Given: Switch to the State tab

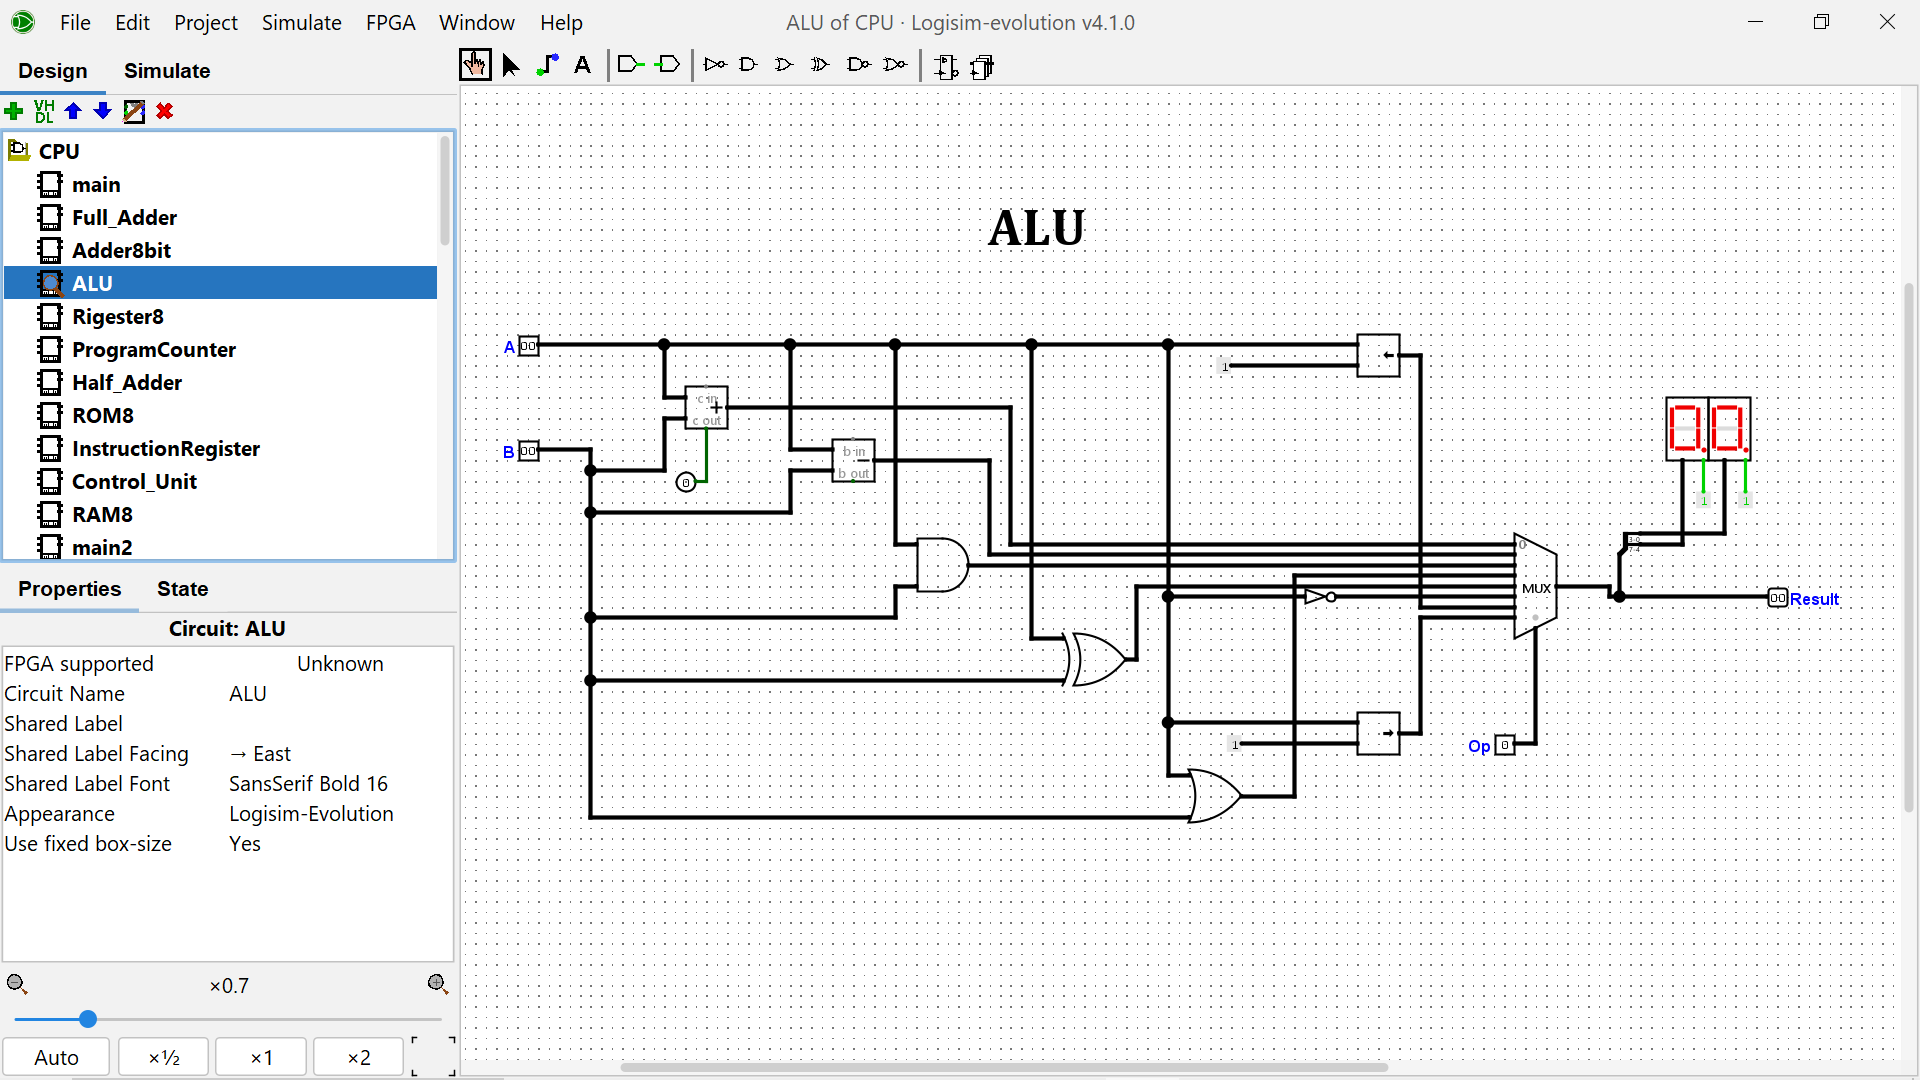Looking at the screenshot, I should (x=183, y=589).
